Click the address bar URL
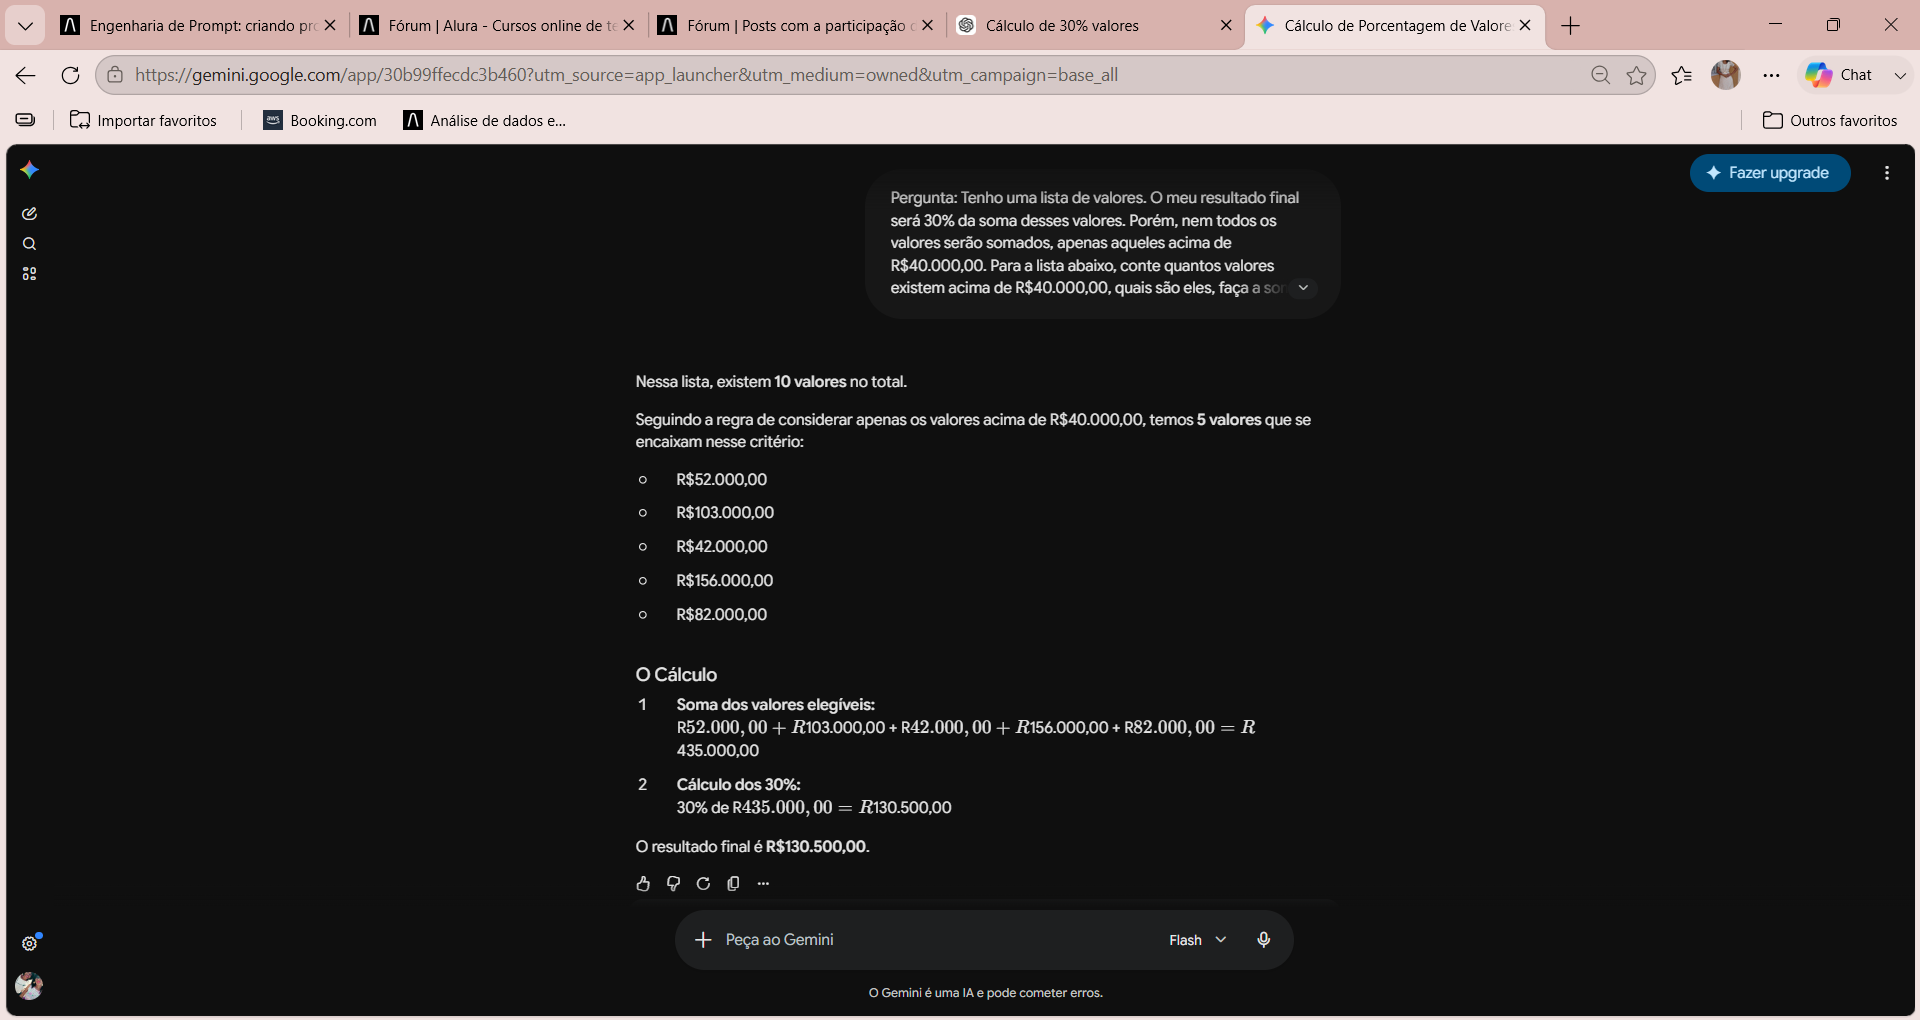 [626, 75]
